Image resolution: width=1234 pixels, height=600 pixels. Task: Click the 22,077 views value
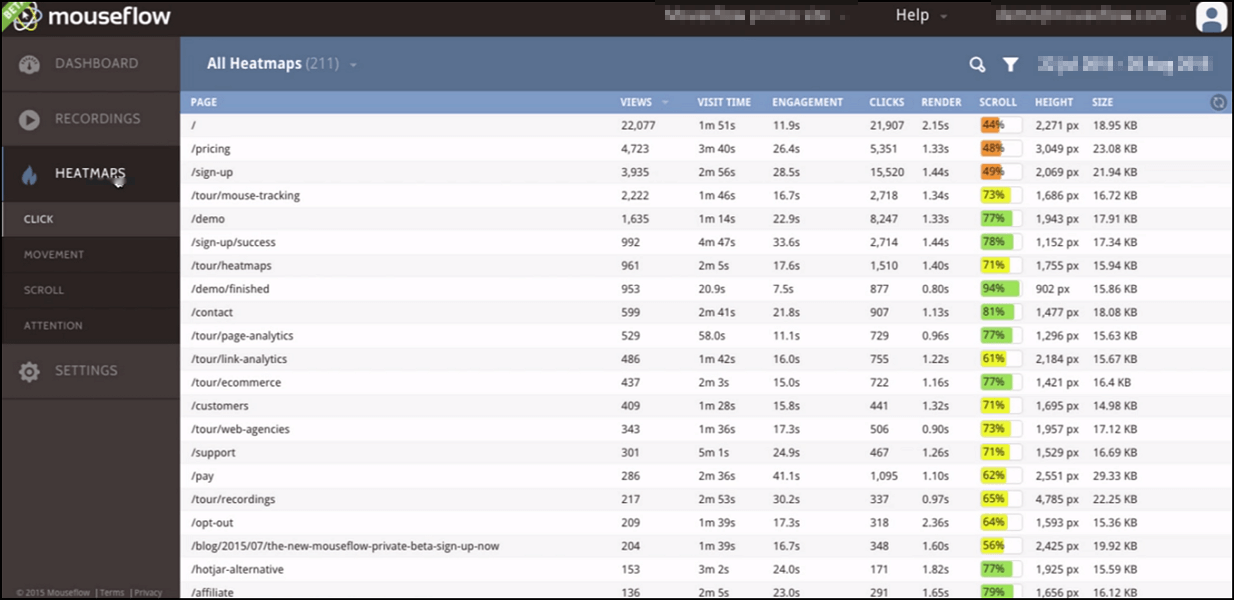pyautogui.click(x=638, y=126)
